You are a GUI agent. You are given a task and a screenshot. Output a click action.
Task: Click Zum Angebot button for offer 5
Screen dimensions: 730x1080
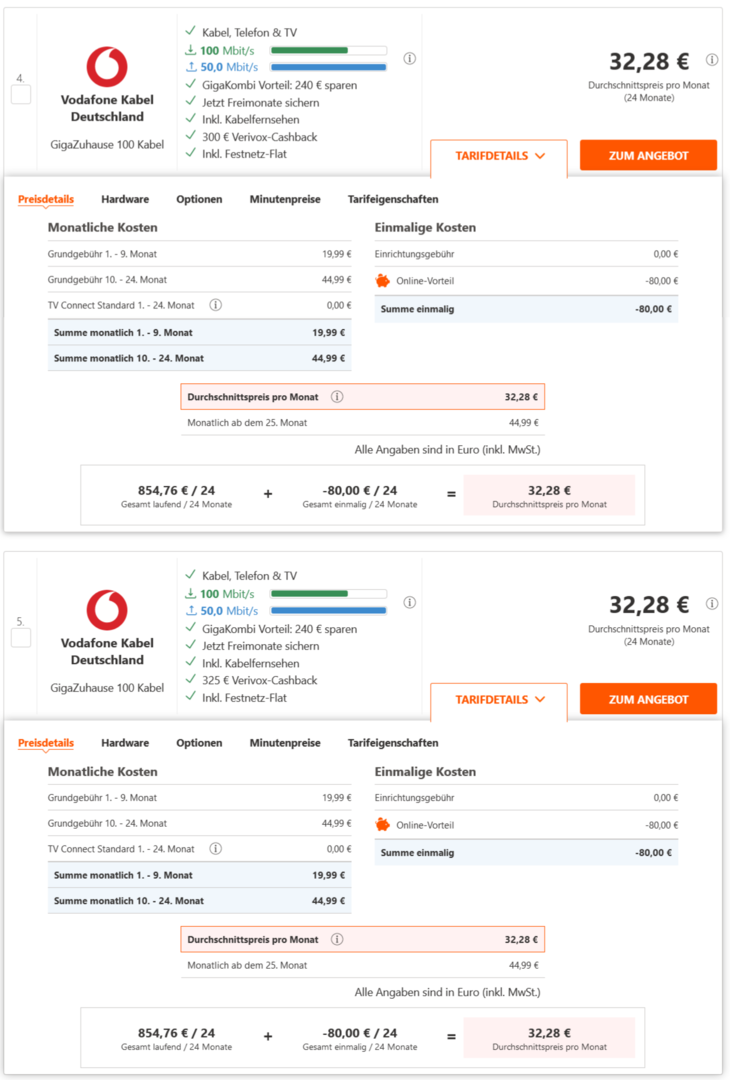tap(648, 700)
